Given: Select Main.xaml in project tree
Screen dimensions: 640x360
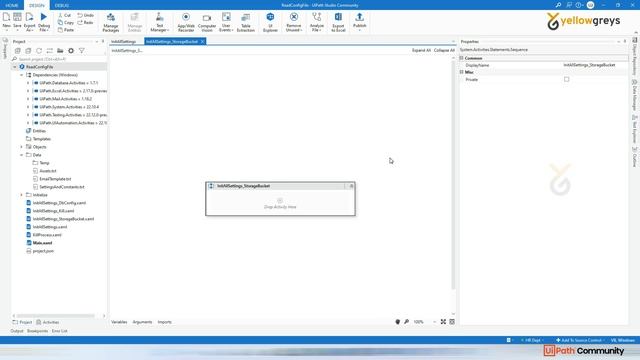Looking at the screenshot, I should tap(39, 243).
